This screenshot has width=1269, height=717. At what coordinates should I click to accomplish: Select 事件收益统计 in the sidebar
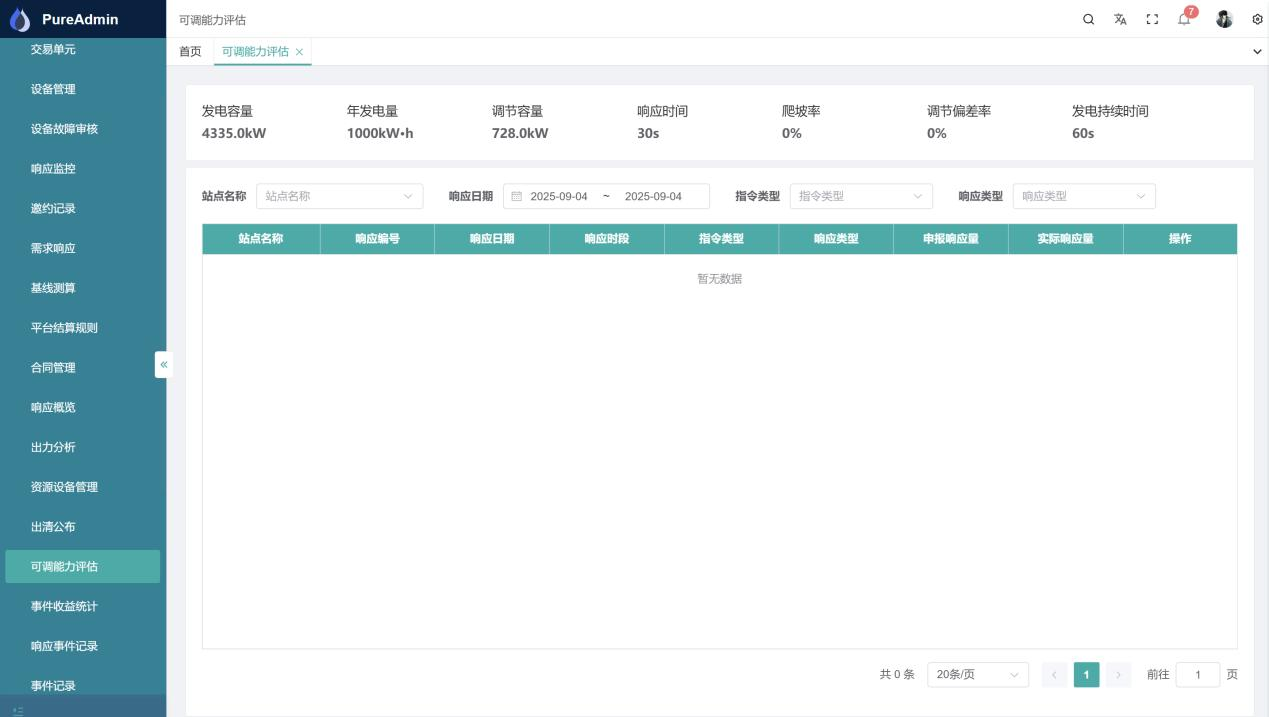(62, 606)
